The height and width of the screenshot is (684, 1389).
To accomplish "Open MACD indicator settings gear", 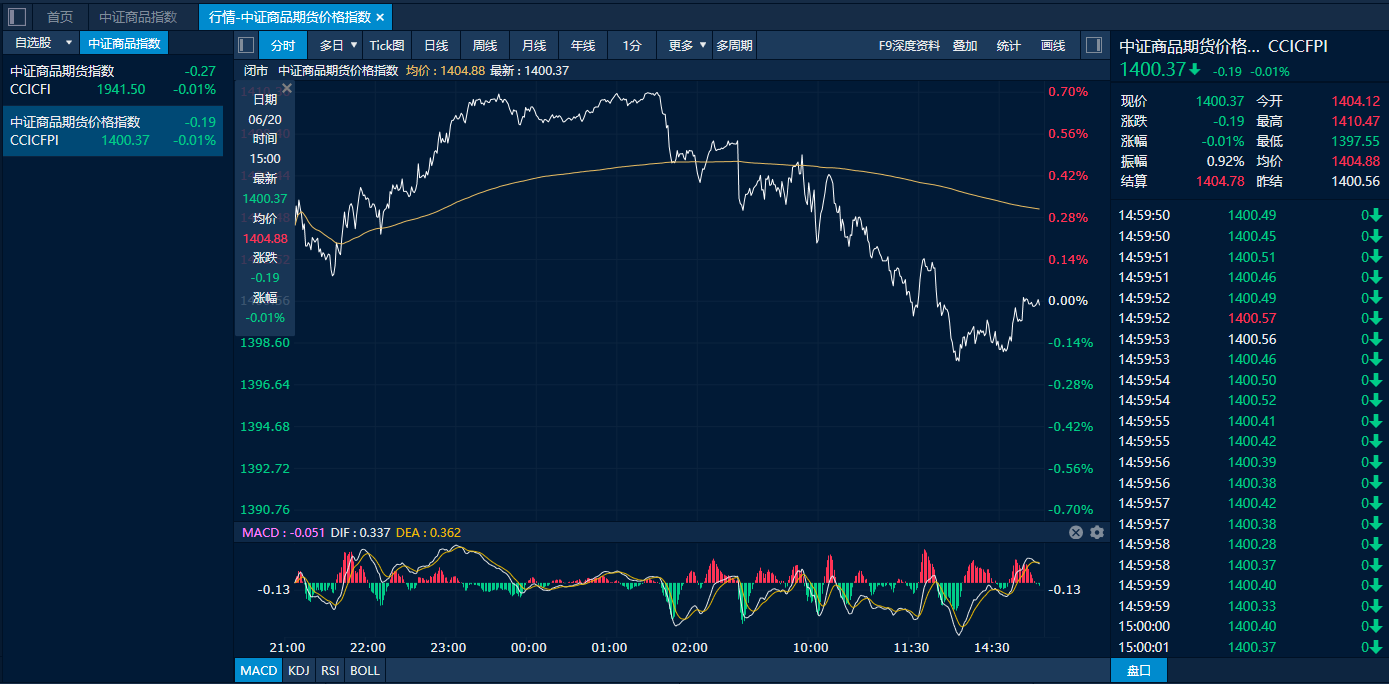I will click(x=1097, y=533).
